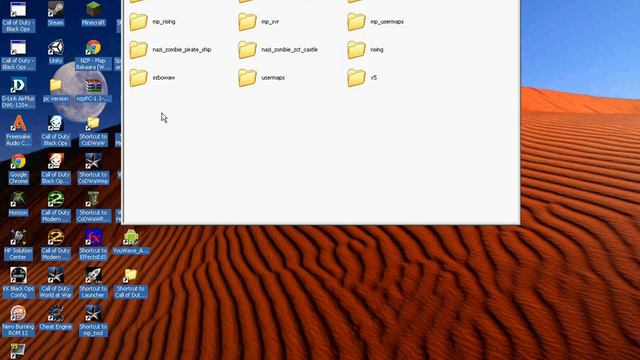This screenshot has width=640, height=360.
Task: Select the Unity desktop shortcut
Action: click(56, 52)
